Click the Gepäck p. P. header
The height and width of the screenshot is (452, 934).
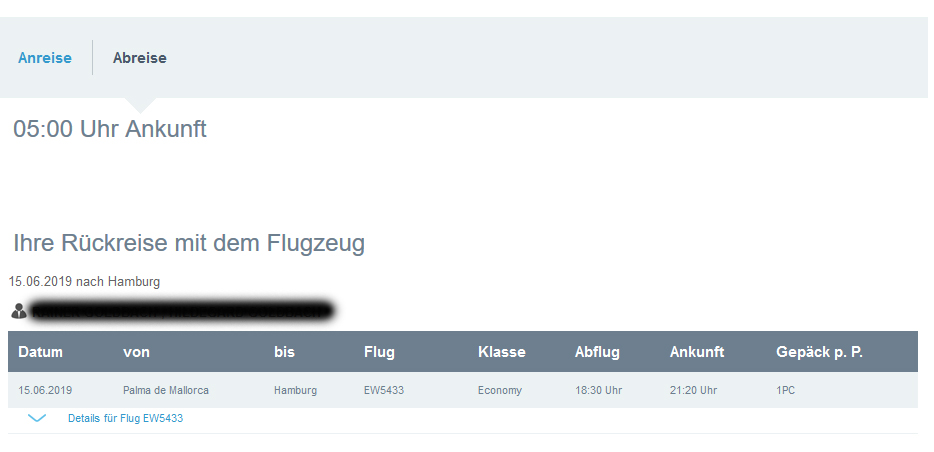point(819,352)
